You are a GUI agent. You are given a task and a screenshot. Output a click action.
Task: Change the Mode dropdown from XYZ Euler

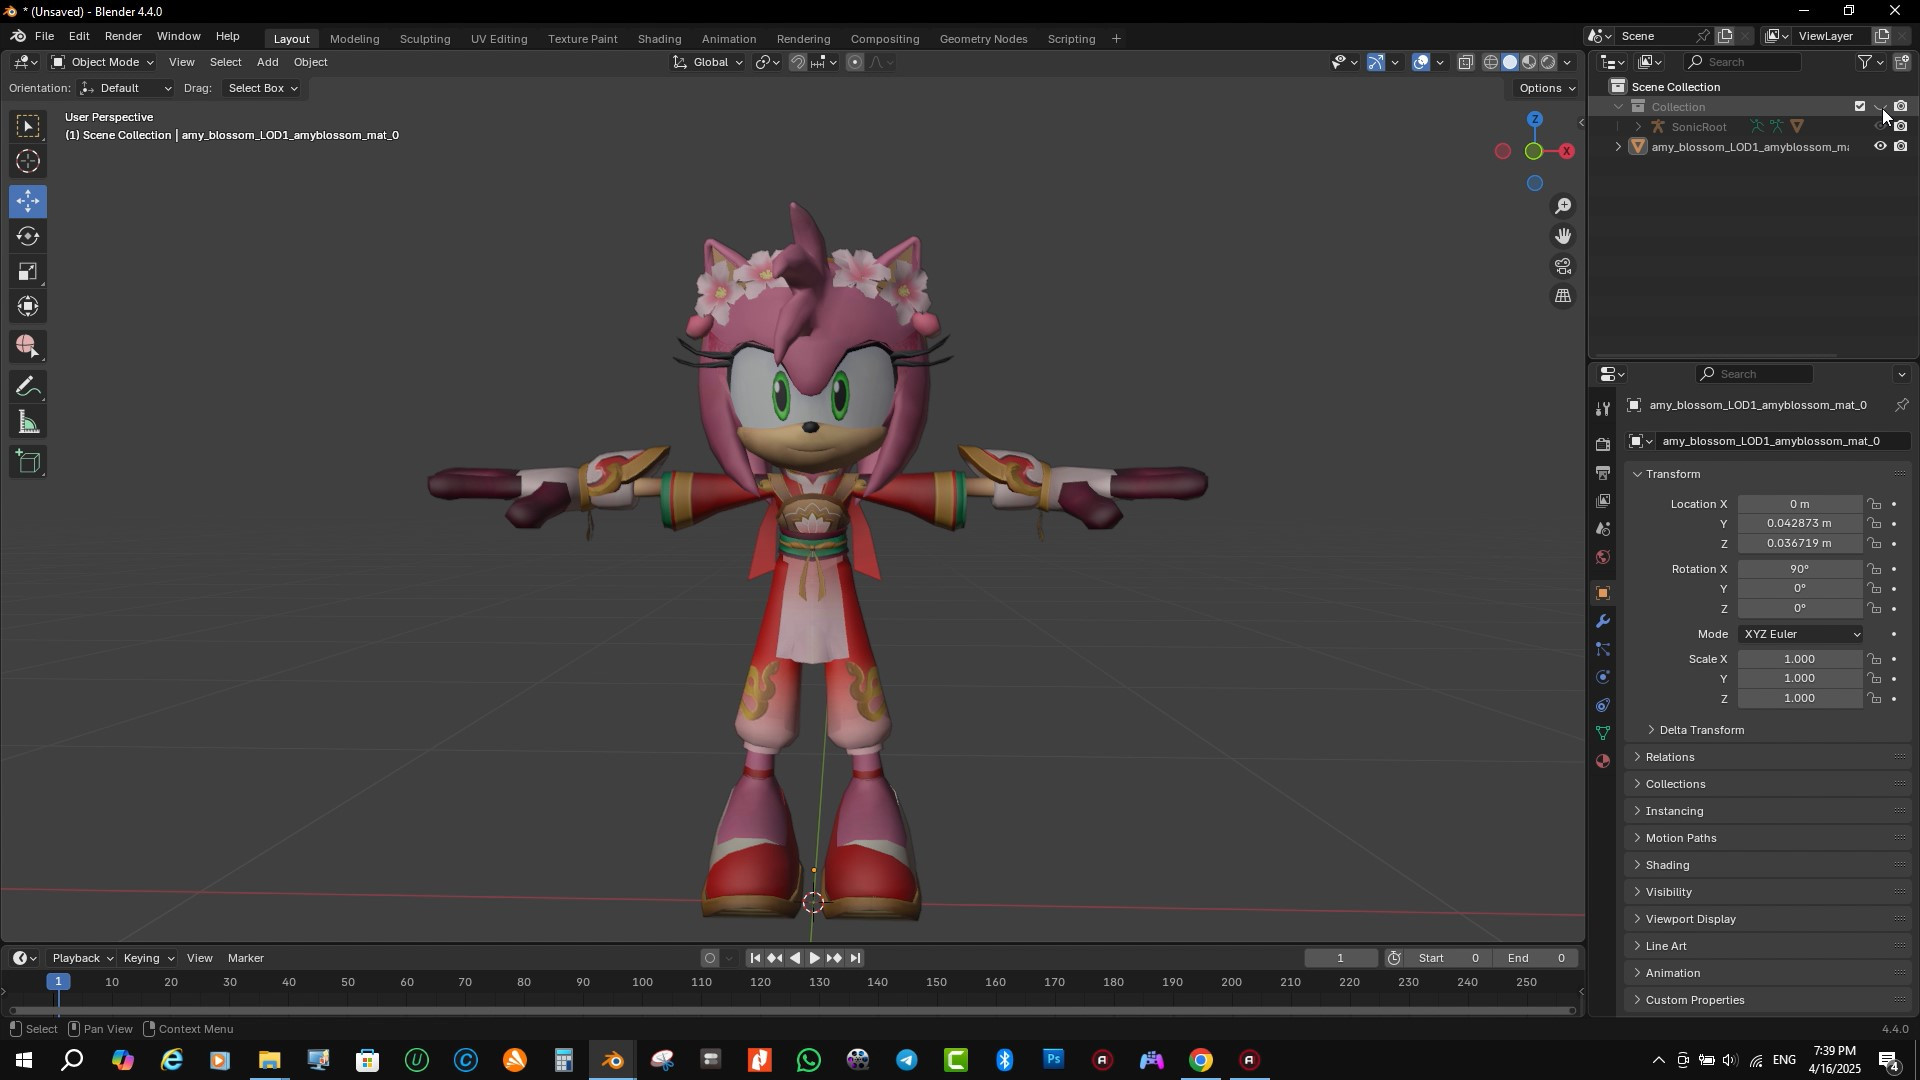[1800, 633]
